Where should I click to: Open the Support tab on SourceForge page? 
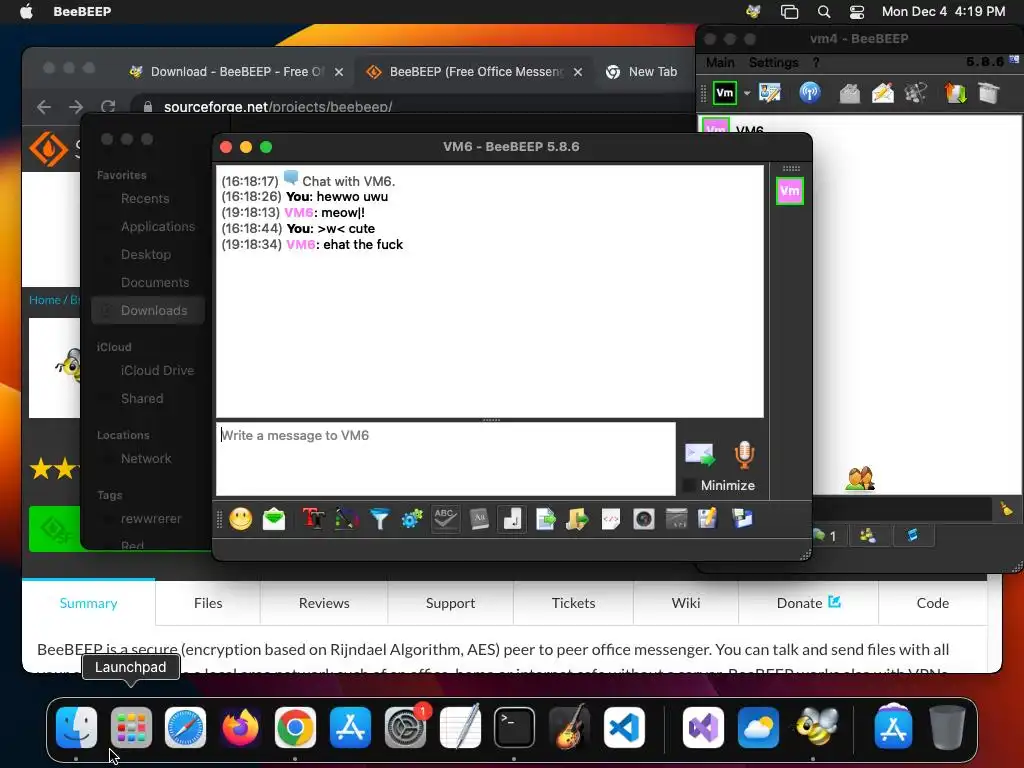450,603
